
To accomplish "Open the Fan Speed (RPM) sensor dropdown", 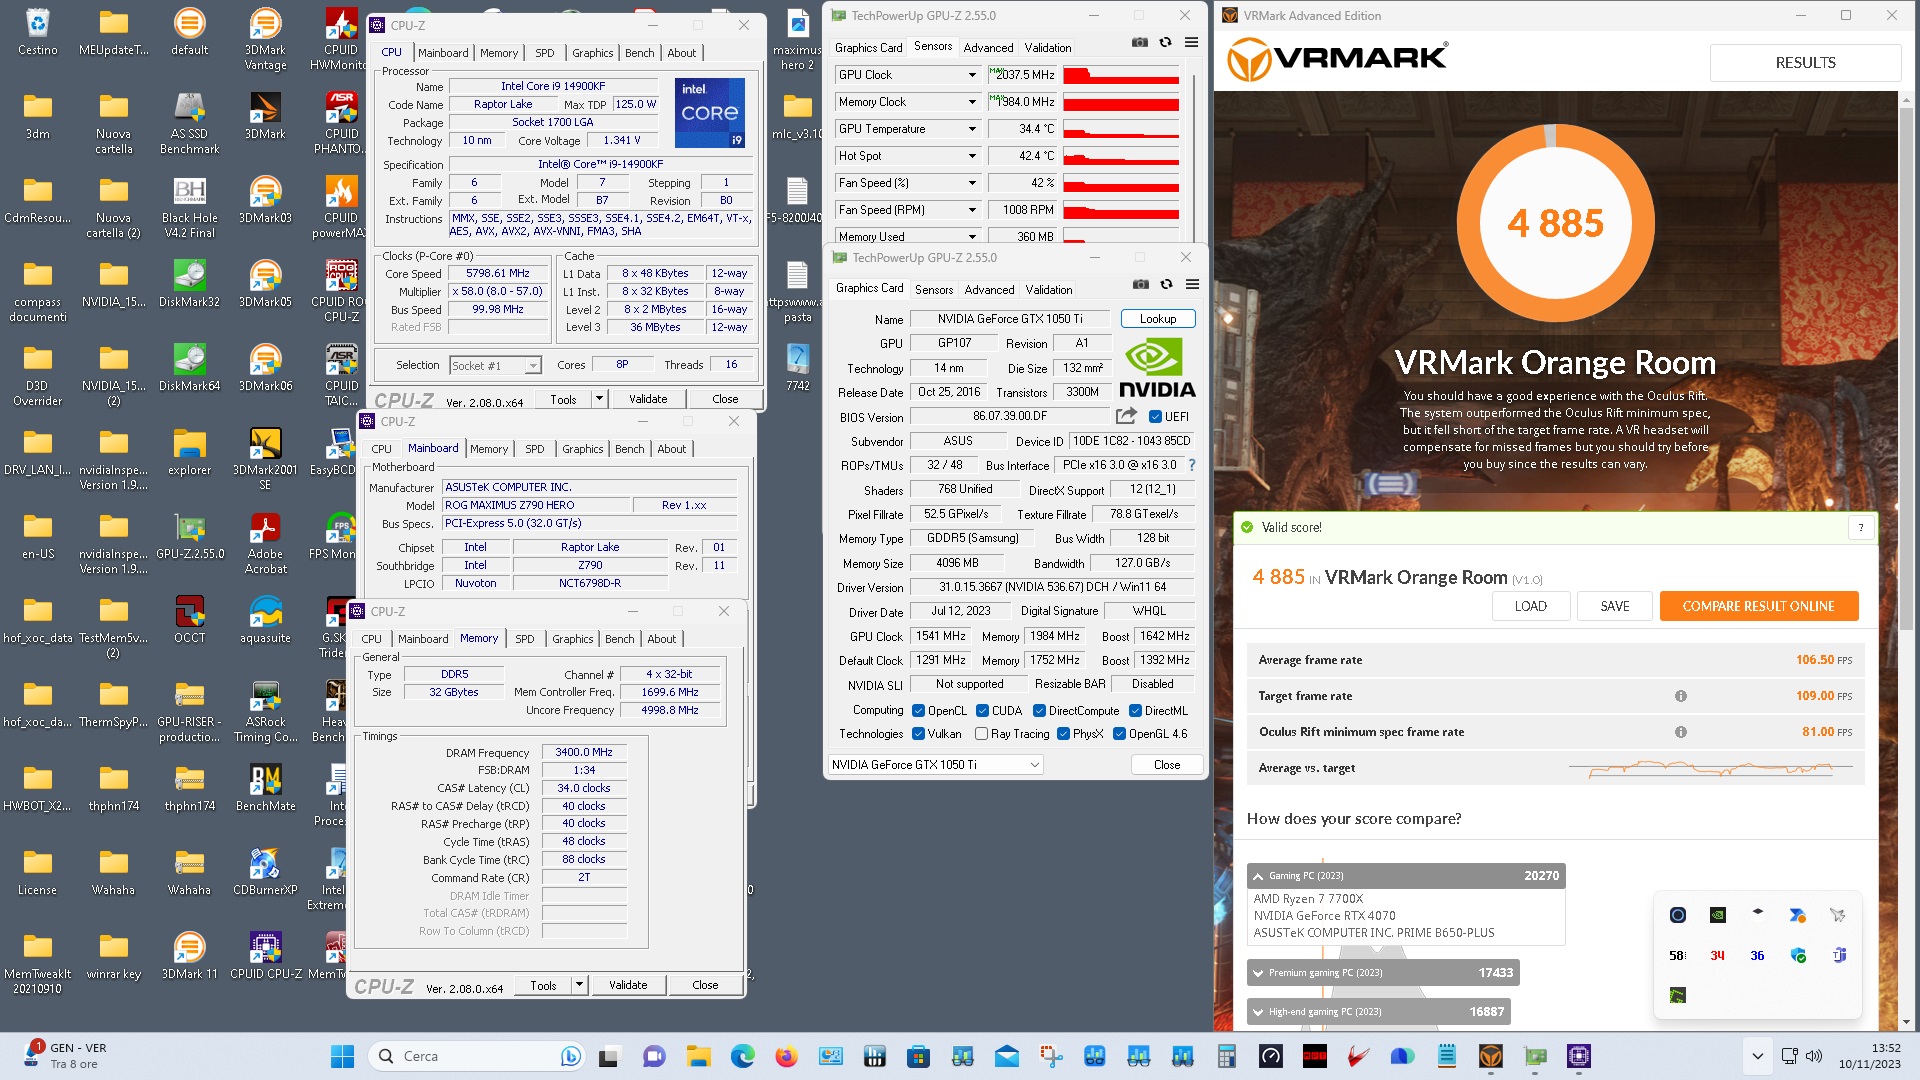I will [x=972, y=210].
